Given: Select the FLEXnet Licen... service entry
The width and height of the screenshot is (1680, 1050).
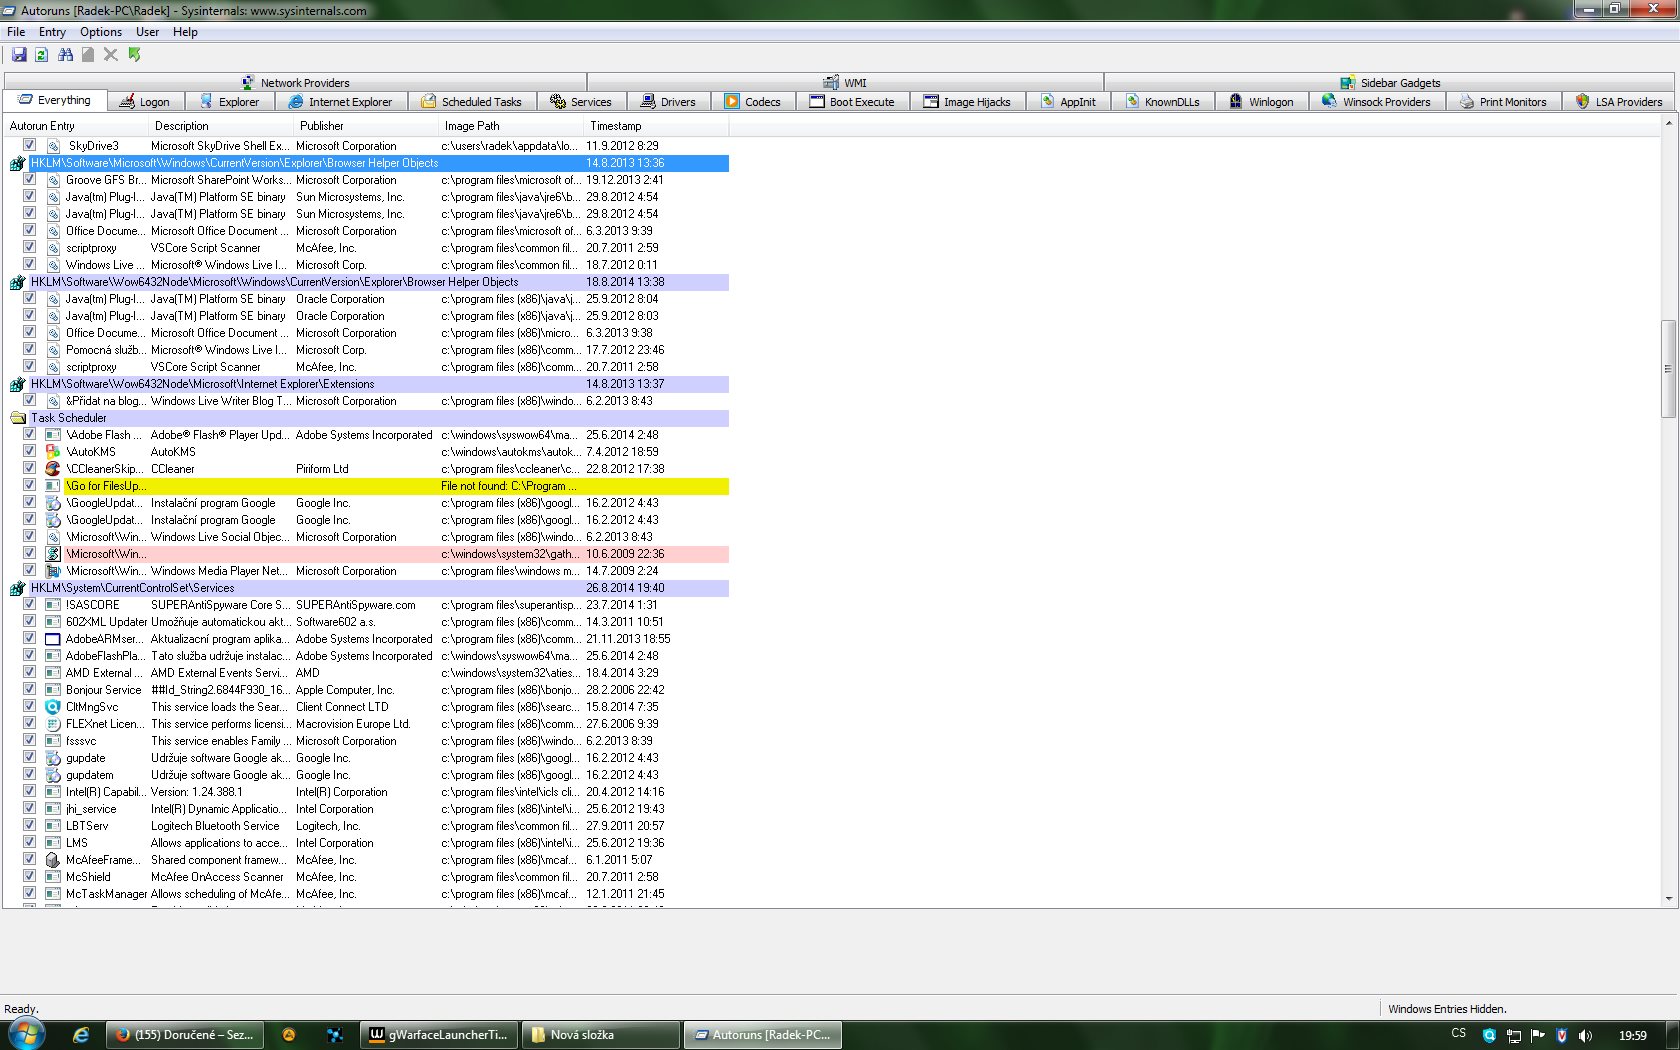Looking at the screenshot, I should point(368,724).
